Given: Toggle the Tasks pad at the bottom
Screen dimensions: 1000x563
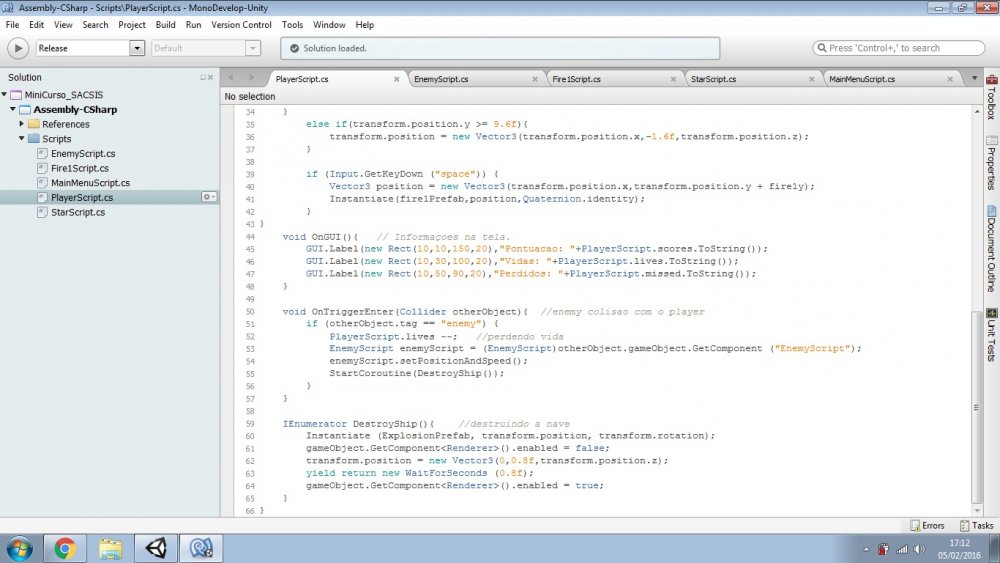Looking at the screenshot, I should tap(976, 525).
